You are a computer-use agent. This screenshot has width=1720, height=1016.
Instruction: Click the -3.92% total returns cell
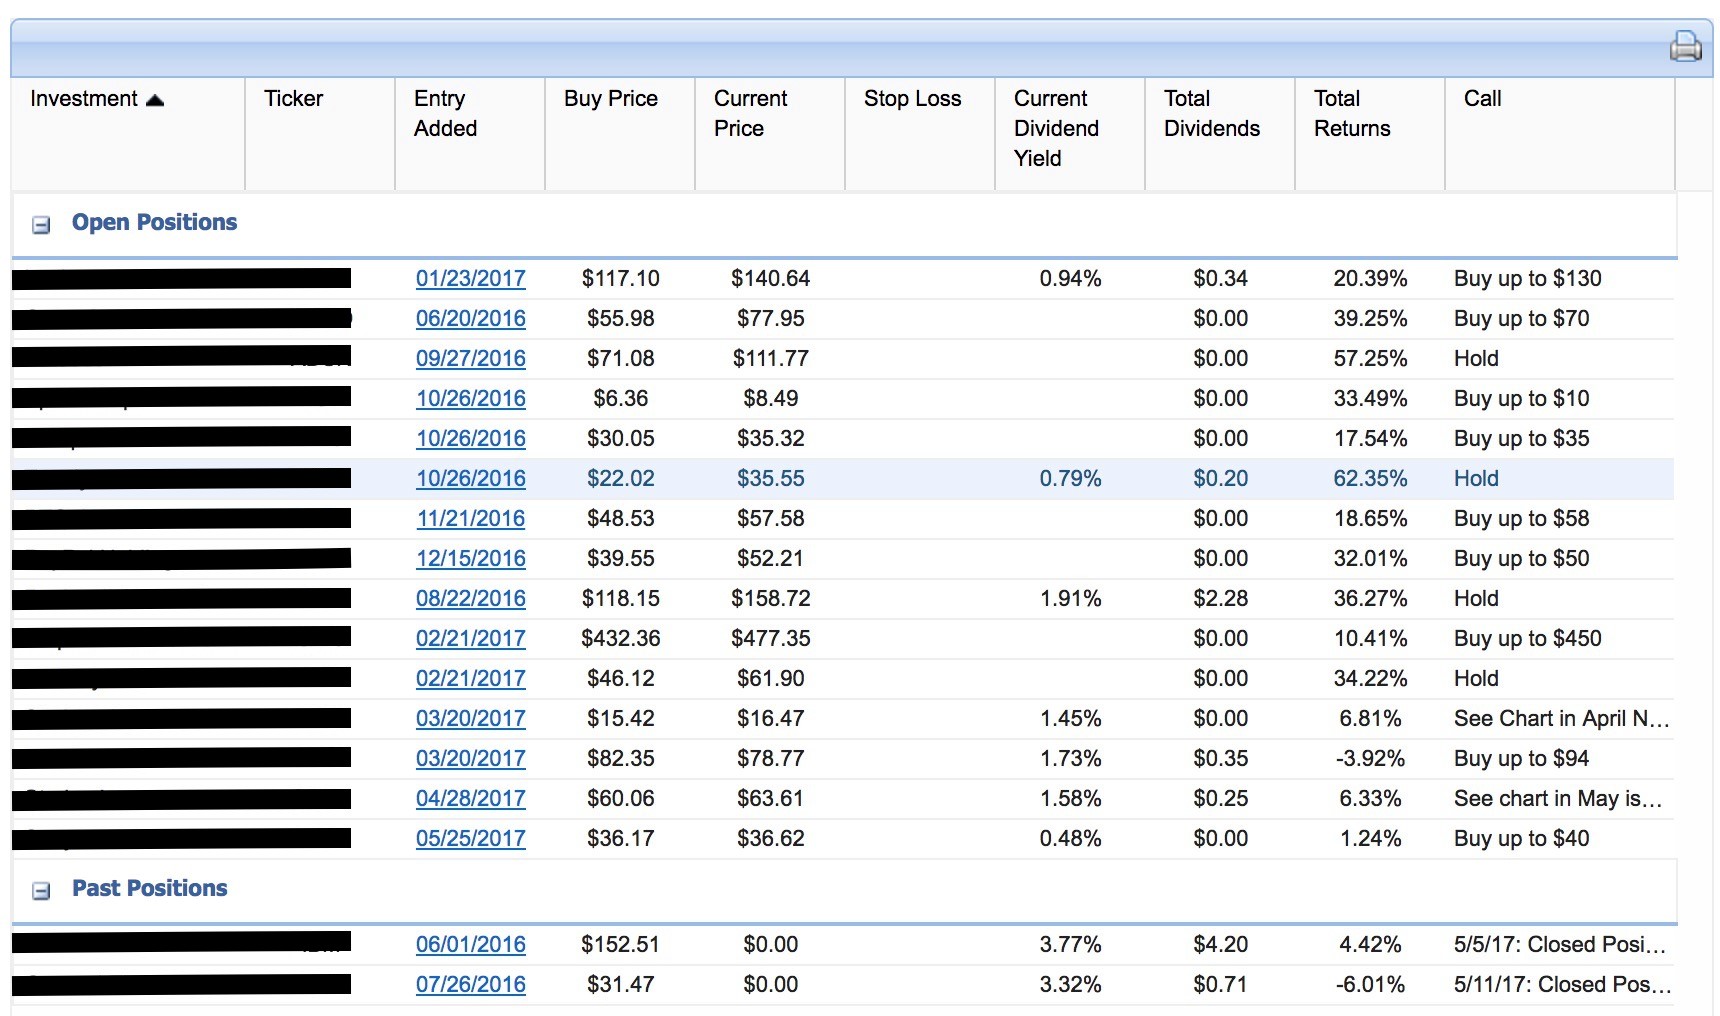[1371, 759]
